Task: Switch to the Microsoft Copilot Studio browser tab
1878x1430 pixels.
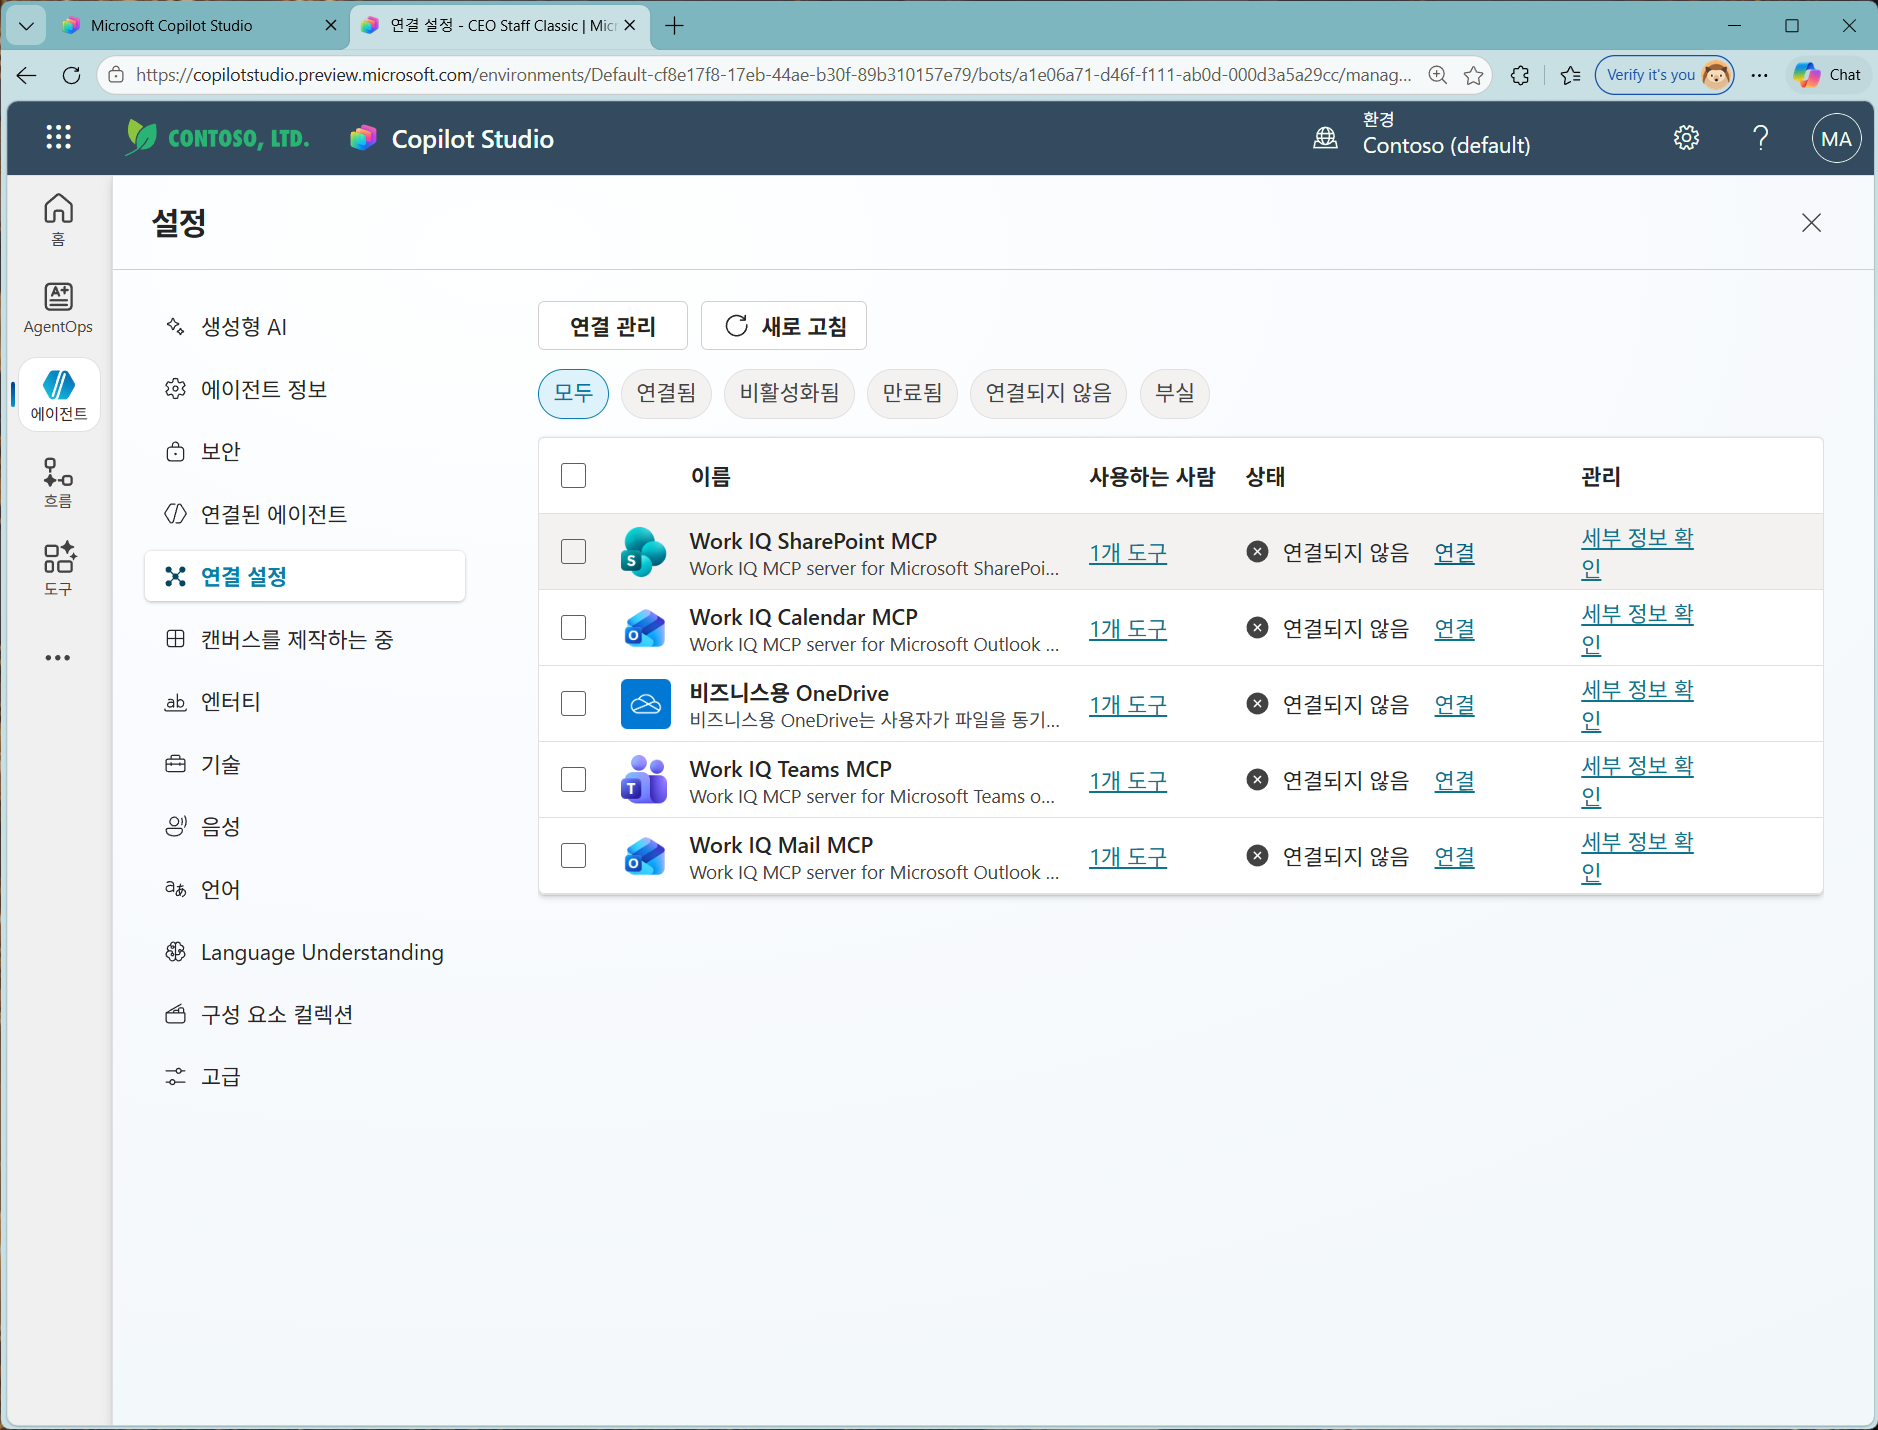Action: pos(199,26)
